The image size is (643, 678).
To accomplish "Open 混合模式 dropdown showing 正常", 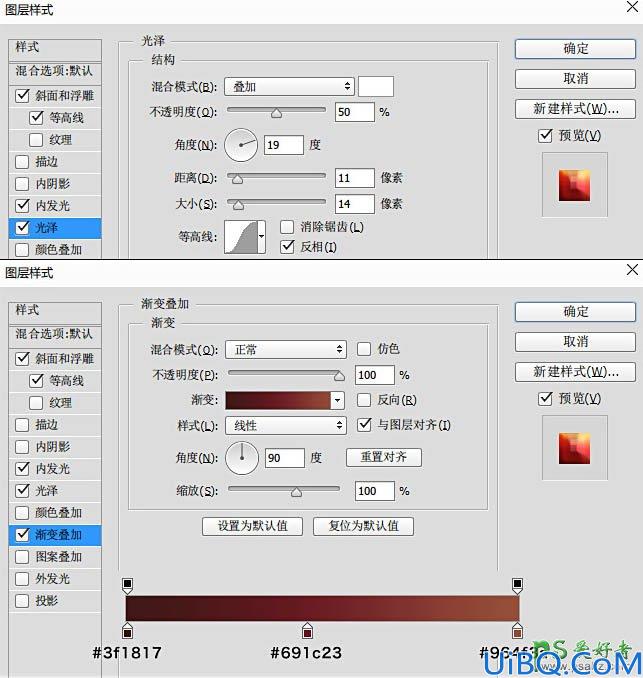I will pos(286,349).
